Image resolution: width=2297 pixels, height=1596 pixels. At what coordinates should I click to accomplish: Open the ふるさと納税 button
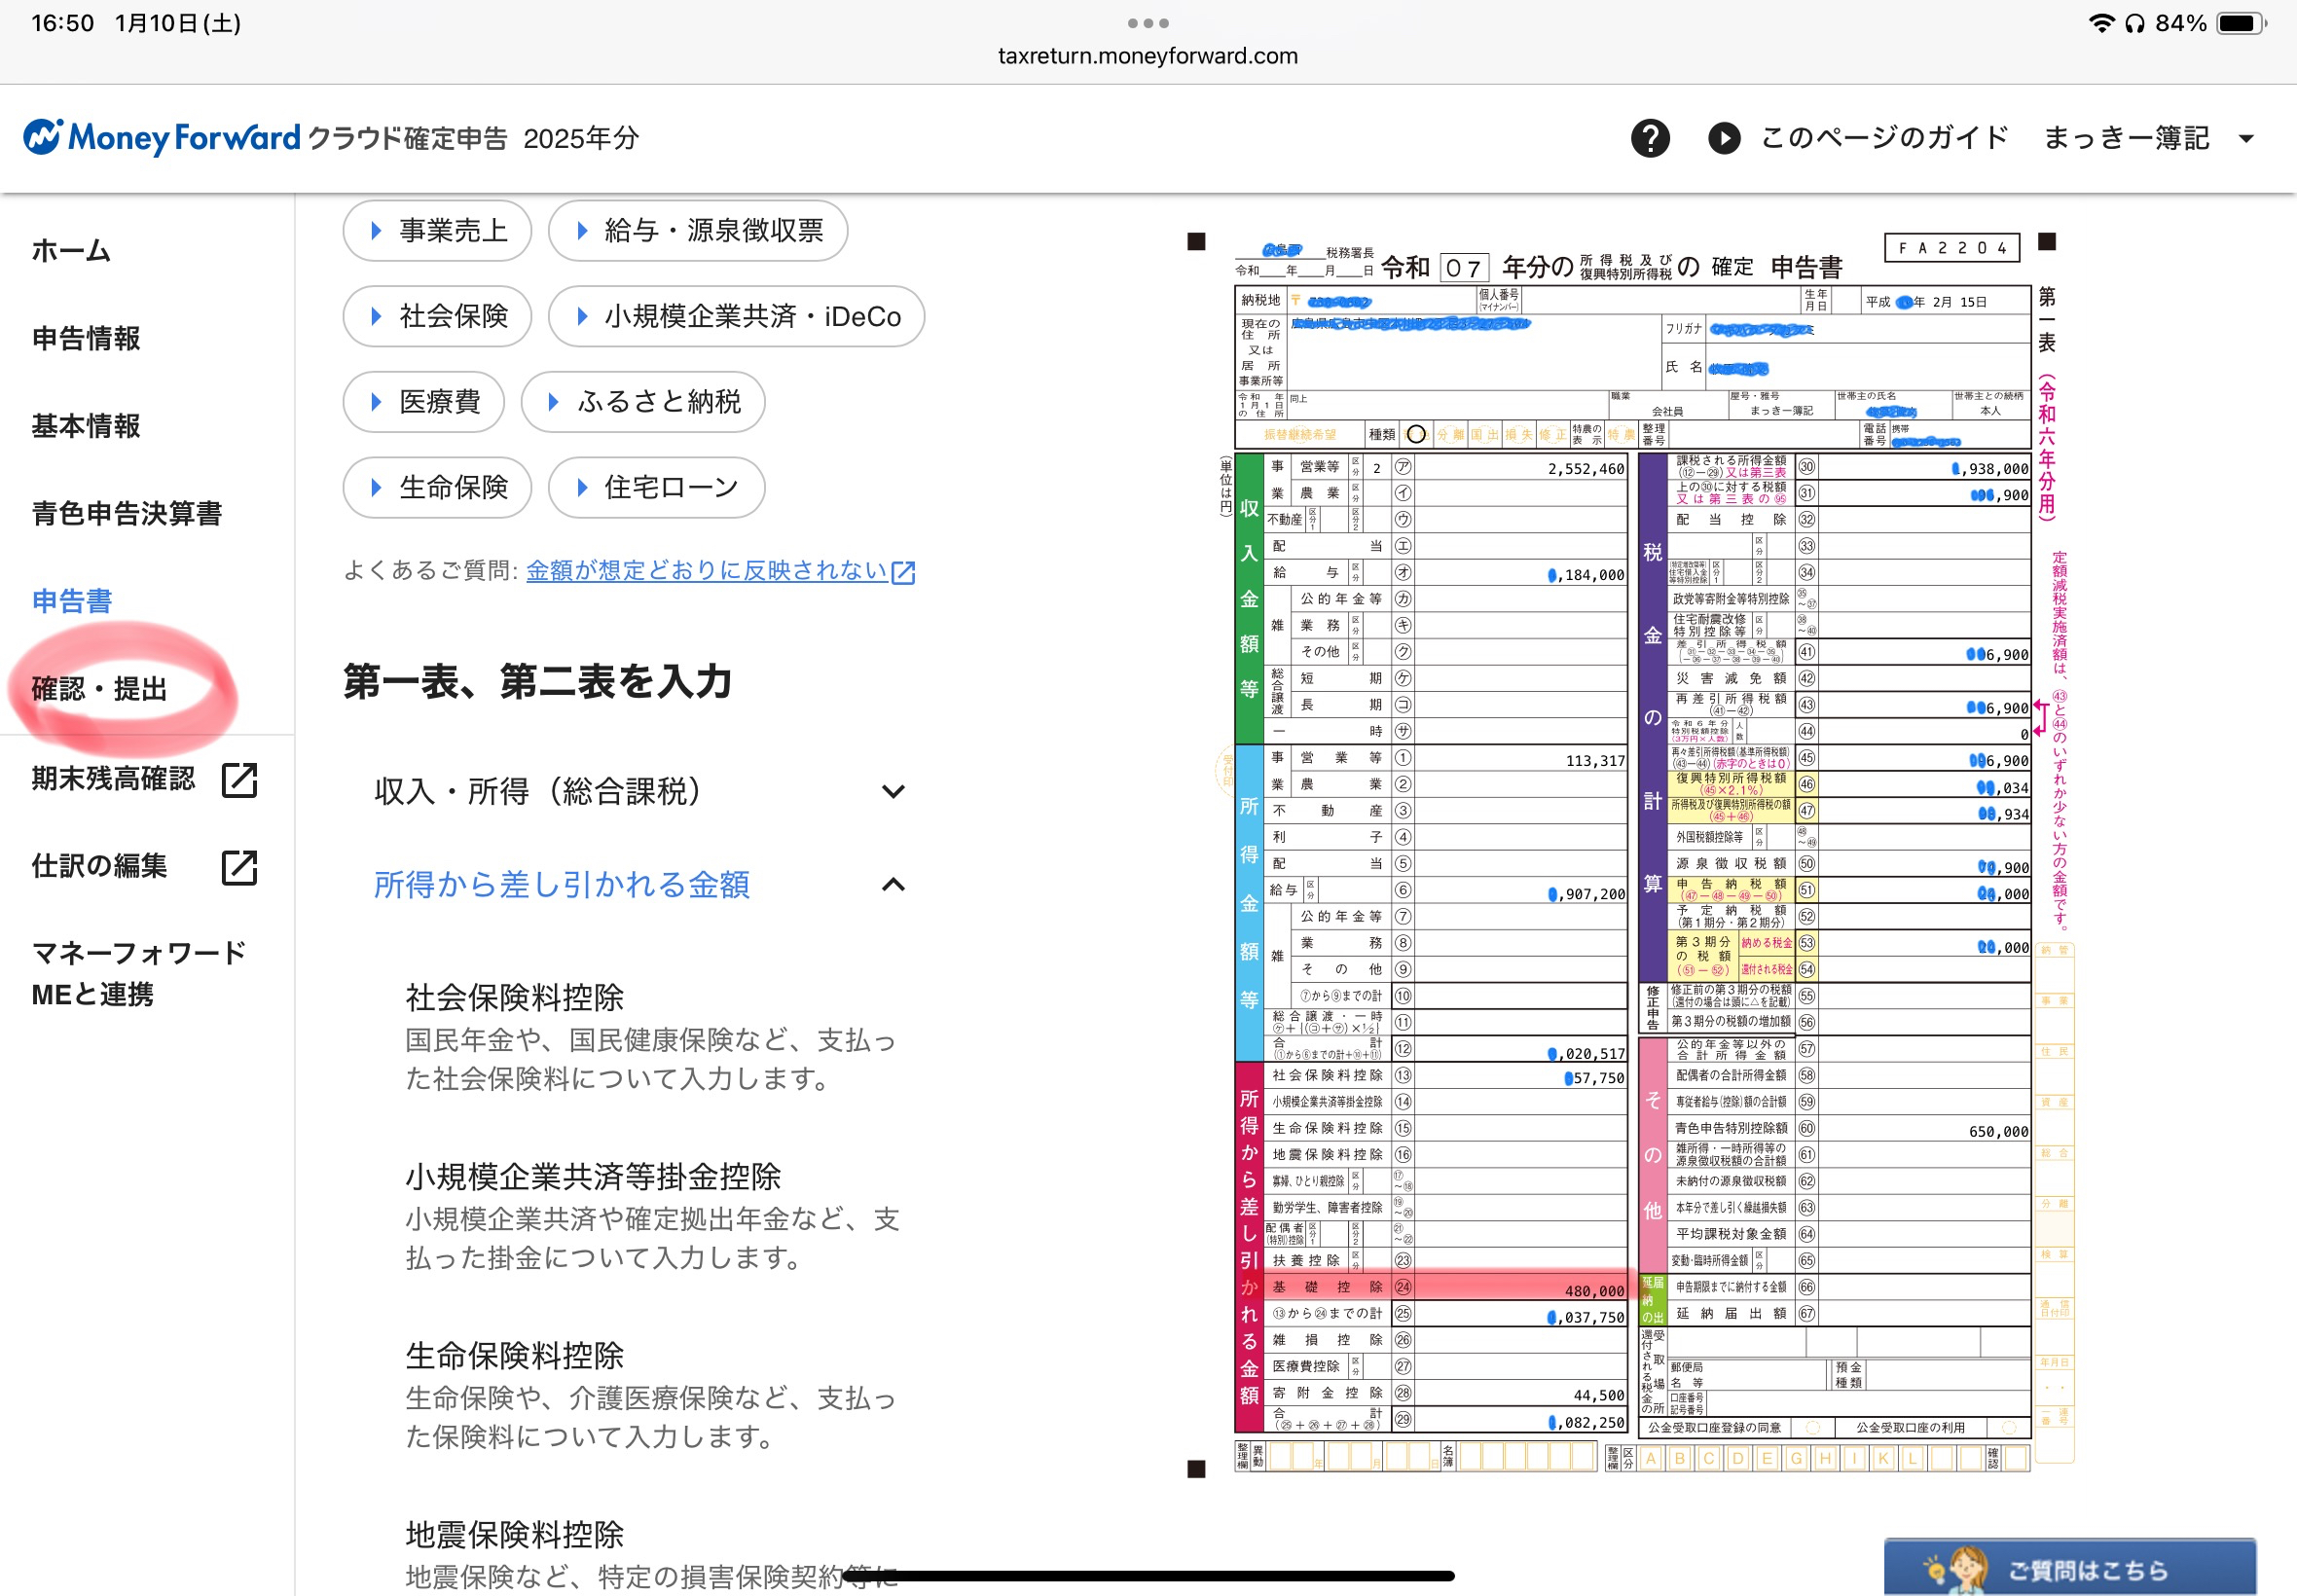pos(643,402)
